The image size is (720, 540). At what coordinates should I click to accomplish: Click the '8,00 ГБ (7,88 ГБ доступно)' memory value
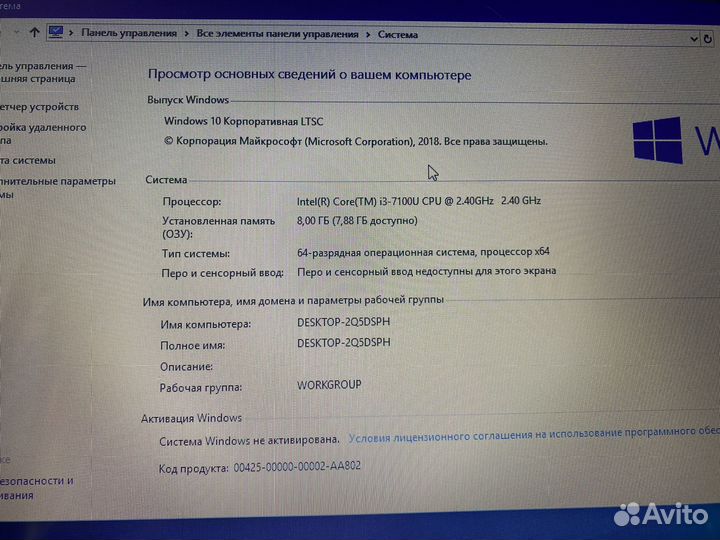click(357, 221)
